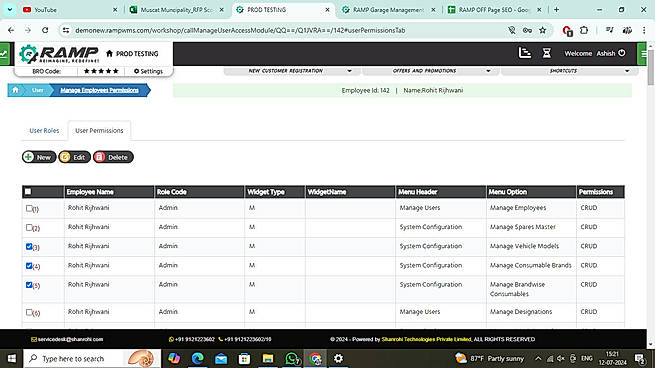Open Shanrohi Technologies Private Limited link
Screen dimensions: 655x368
coord(427,339)
